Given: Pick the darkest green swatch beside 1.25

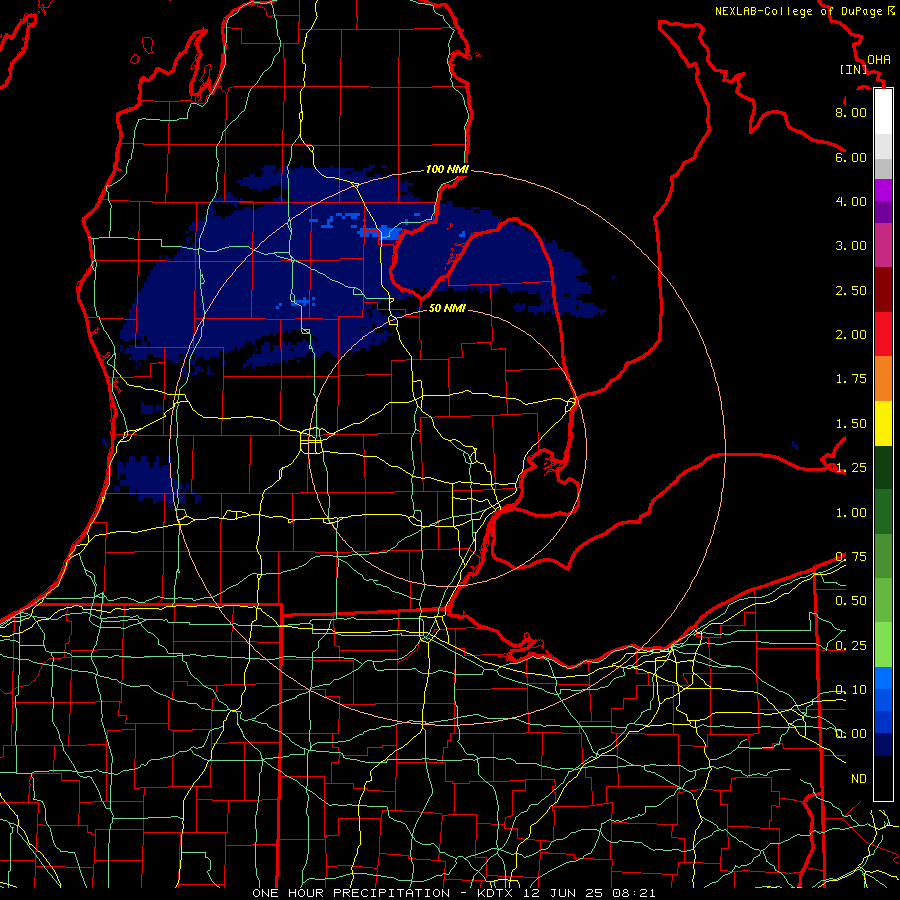Looking at the screenshot, I should pos(883,467).
